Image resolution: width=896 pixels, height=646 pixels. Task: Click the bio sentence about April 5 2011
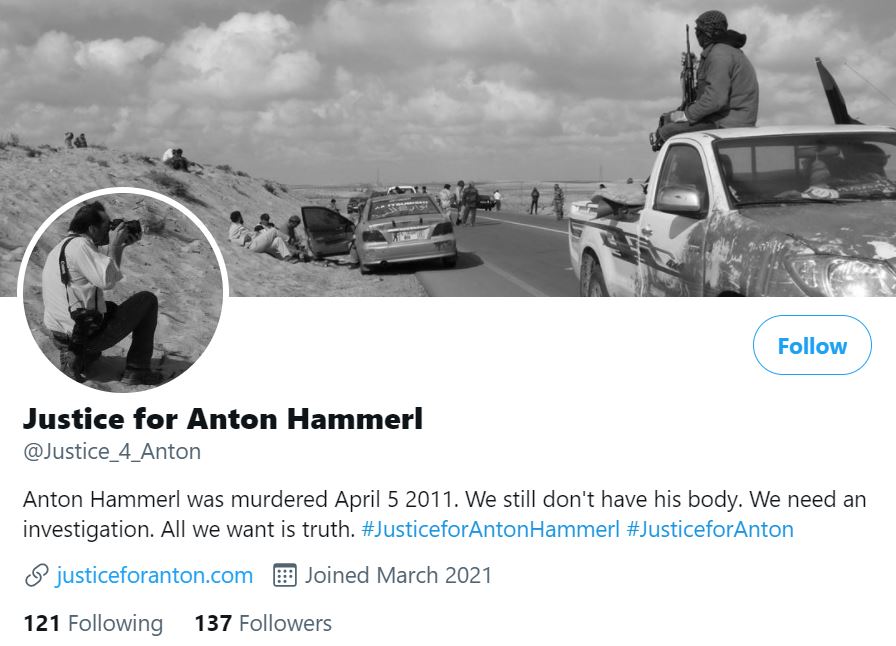[x=241, y=500]
